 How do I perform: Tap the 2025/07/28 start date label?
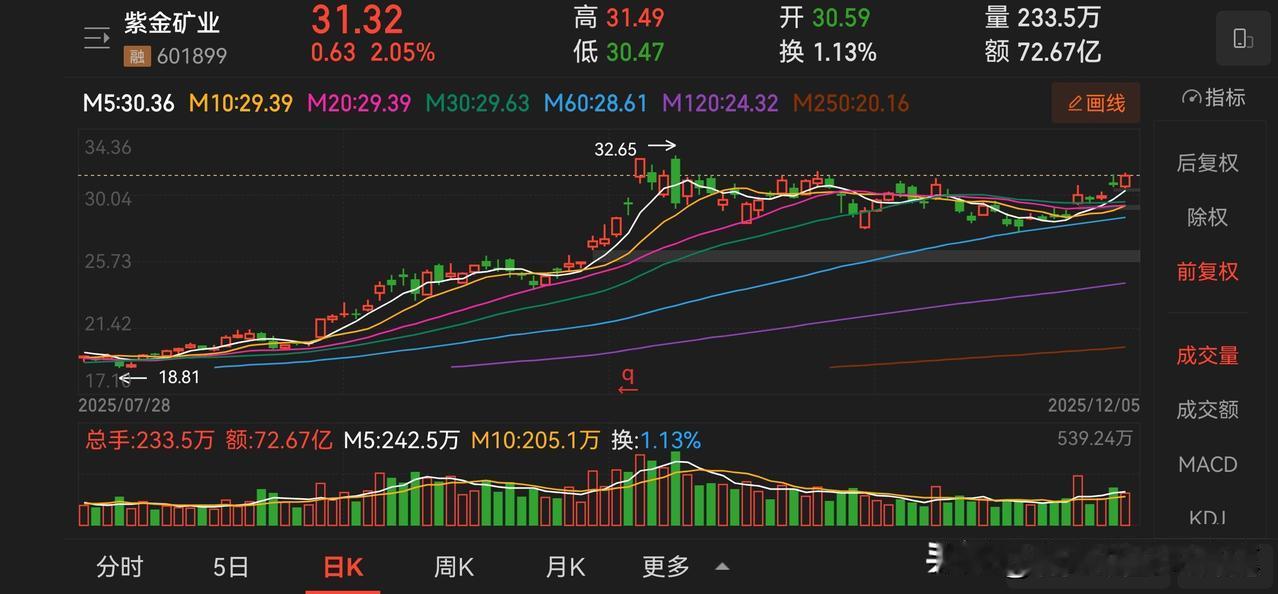[x=123, y=406]
